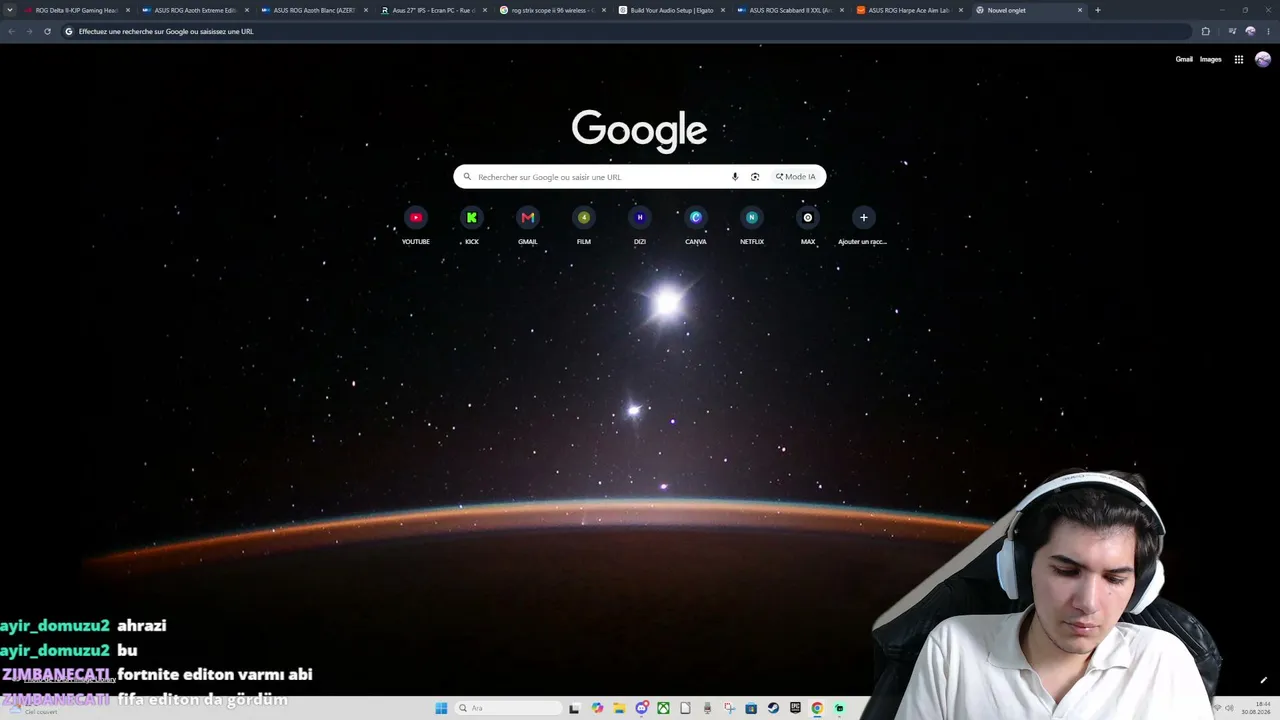Open a new tab with the plus button
Viewport: 1280px width, 720px height.
[1098, 10]
